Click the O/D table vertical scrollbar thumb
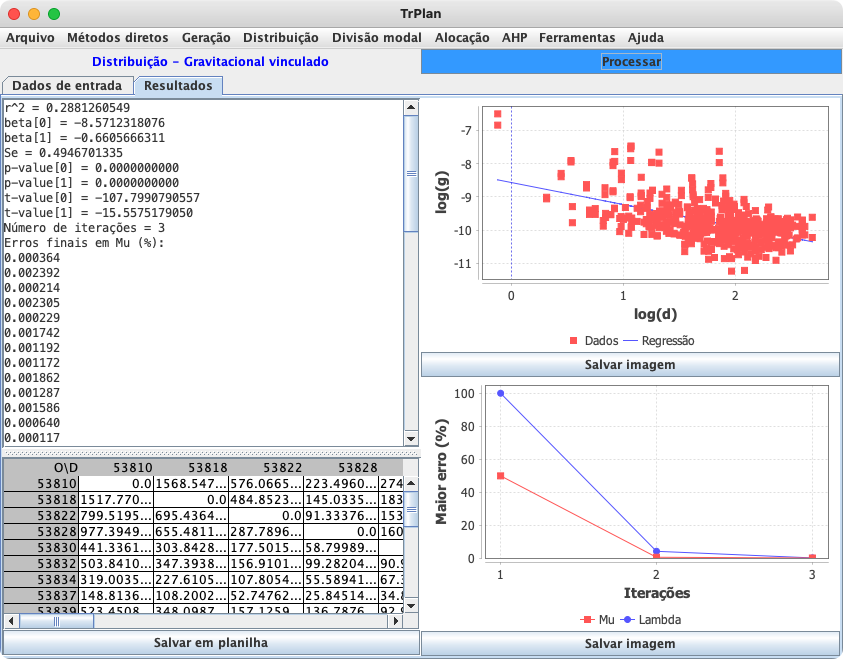 (411, 508)
